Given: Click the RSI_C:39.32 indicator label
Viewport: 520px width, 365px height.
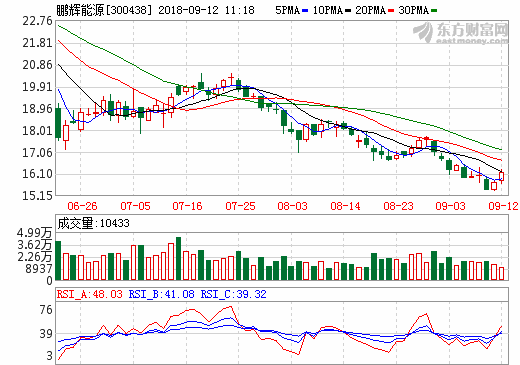Looking at the screenshot, I should 234,294.
